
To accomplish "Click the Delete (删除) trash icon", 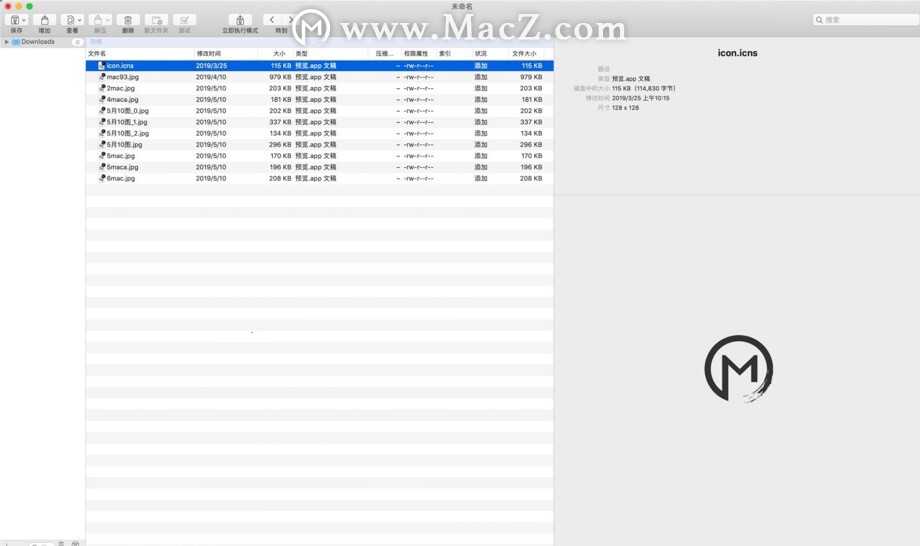I will click(128, 20).
